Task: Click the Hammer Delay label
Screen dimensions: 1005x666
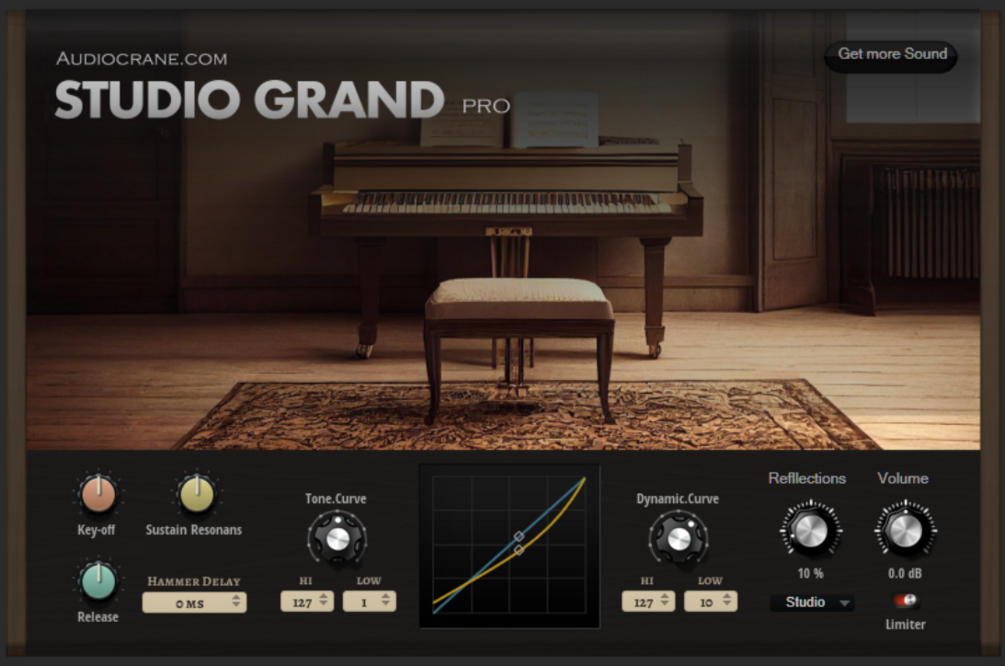Action: click(194, 581)
